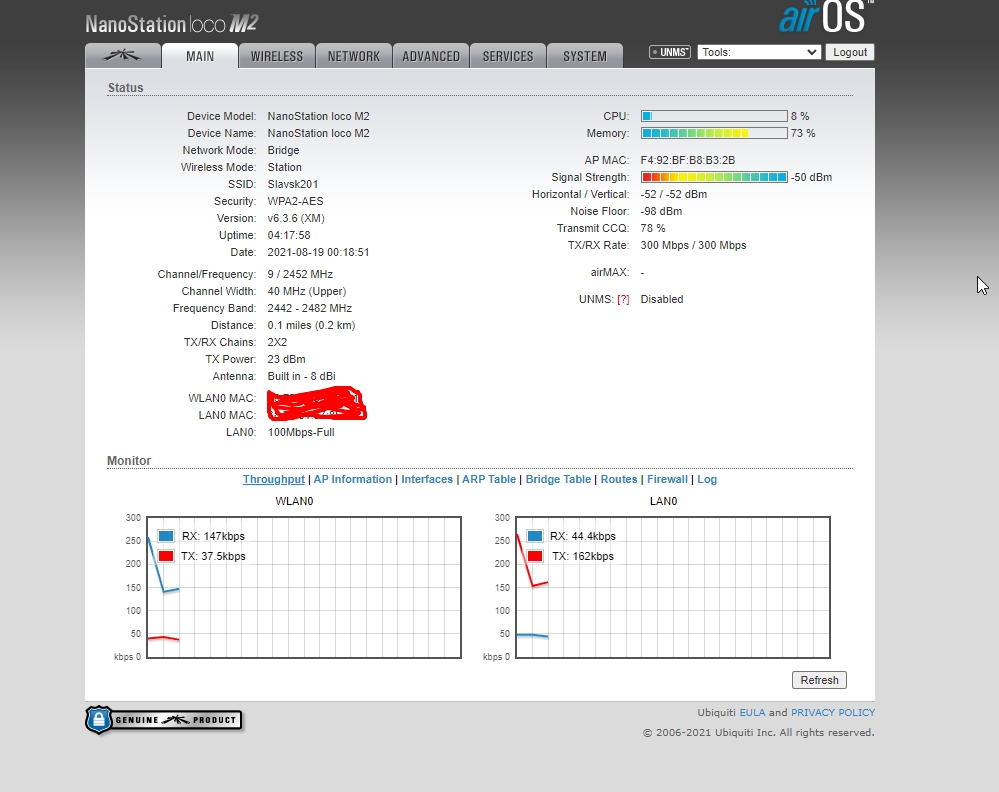Click the Uptime value 04:17:58

tap(289, 235)
